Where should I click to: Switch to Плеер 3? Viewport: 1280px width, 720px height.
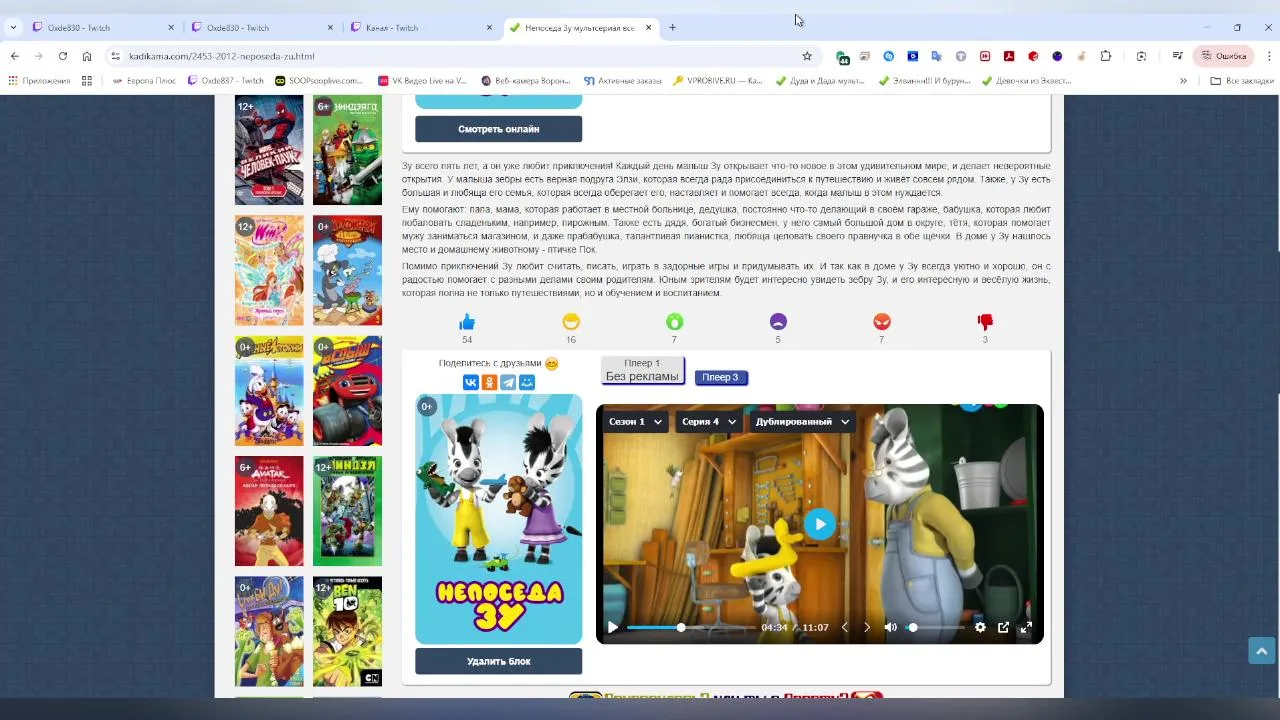(720, 377)
